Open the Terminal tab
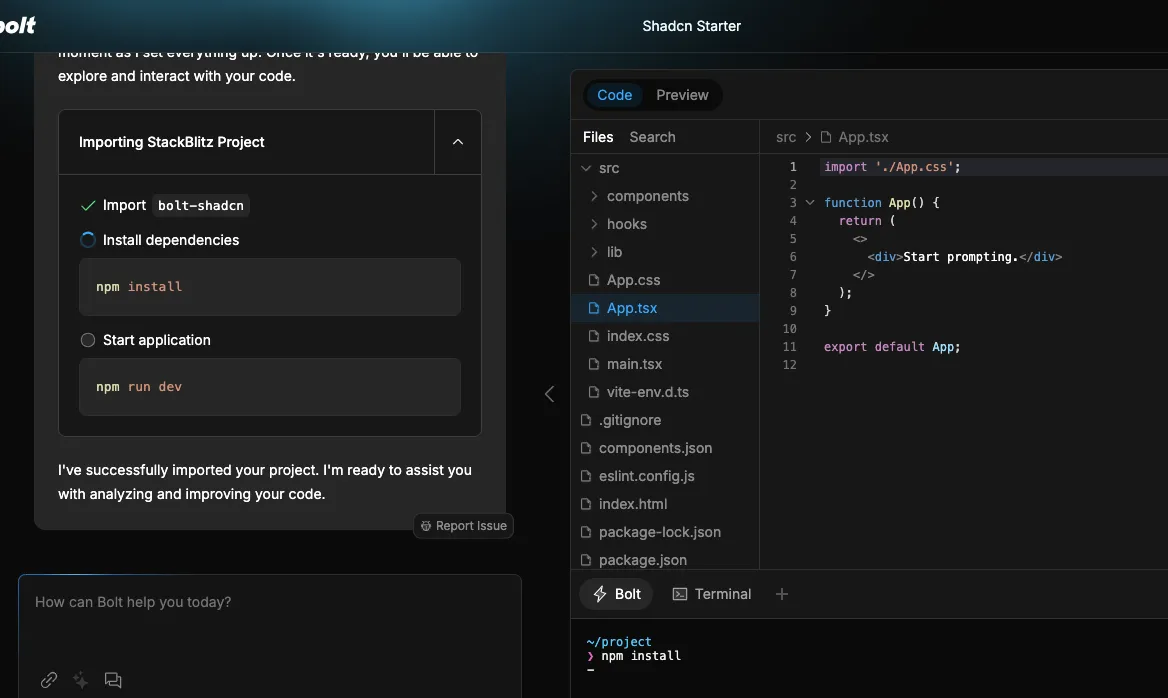Viewport: 1168px width, 698px height. (x=712, y=594)
